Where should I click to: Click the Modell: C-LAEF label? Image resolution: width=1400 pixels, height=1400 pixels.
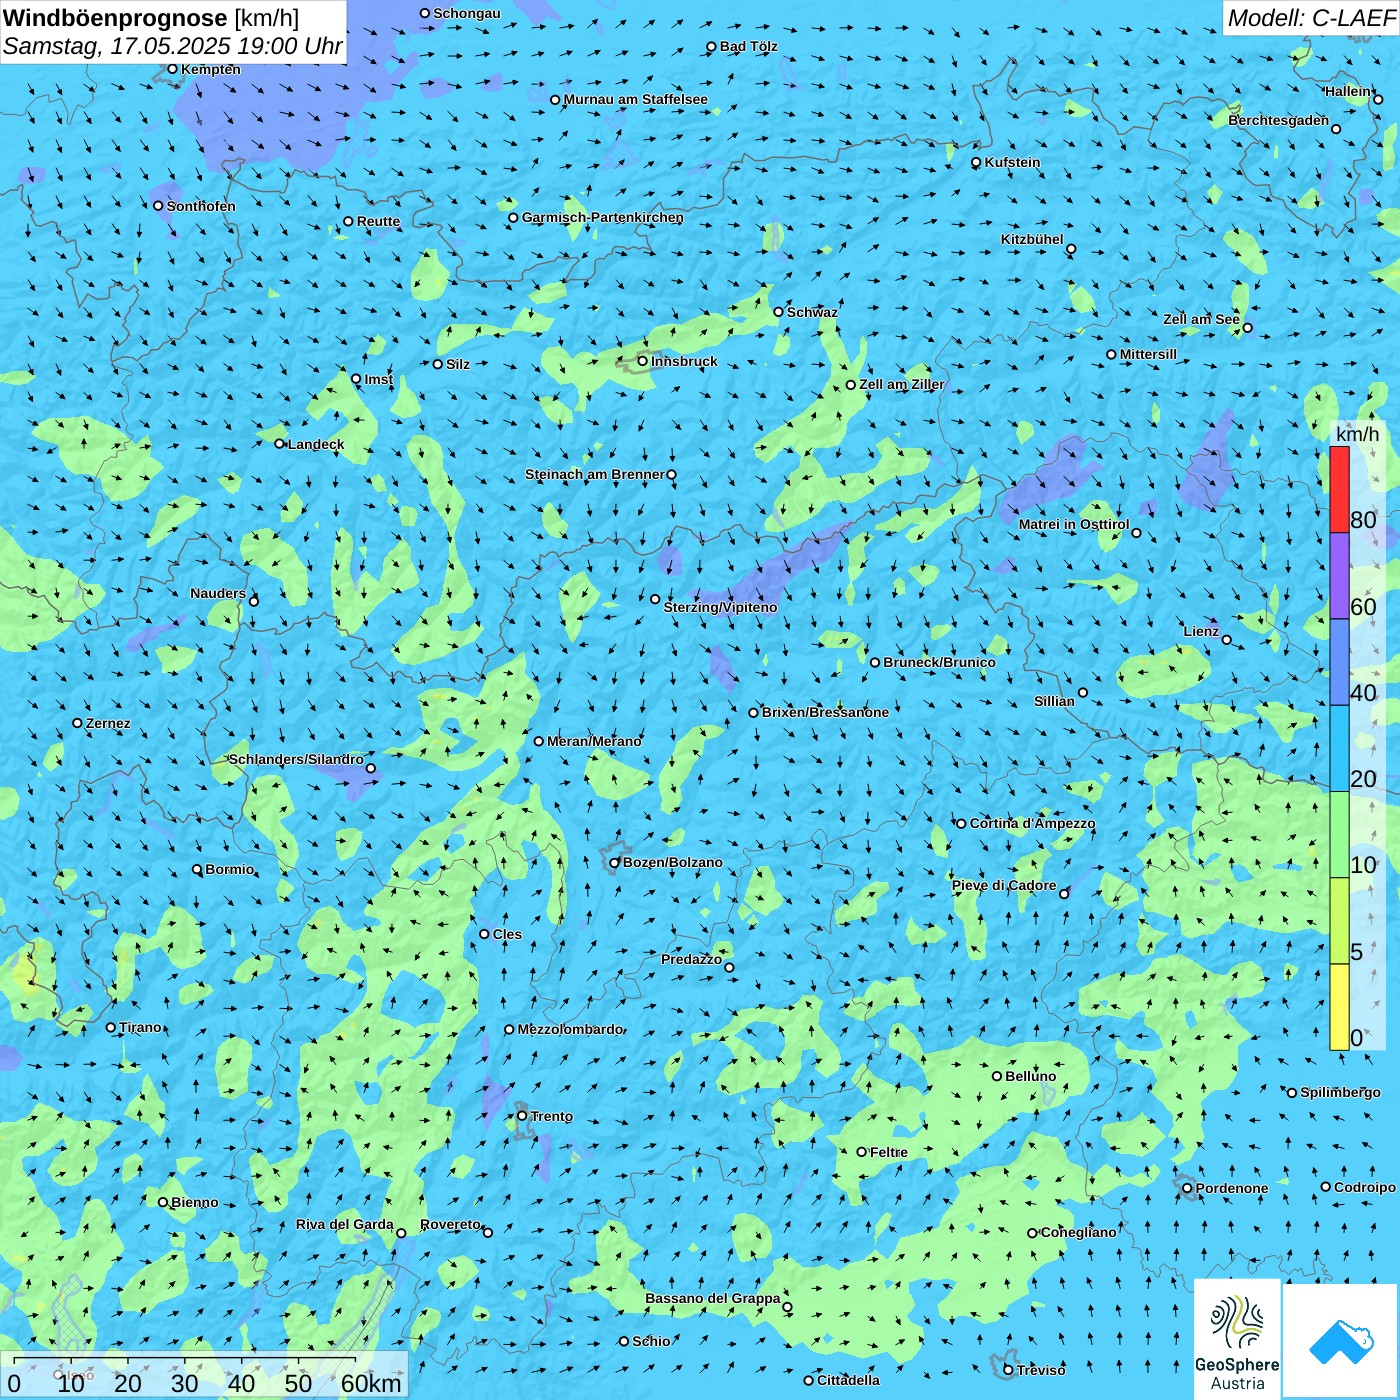pos(1311,18)
